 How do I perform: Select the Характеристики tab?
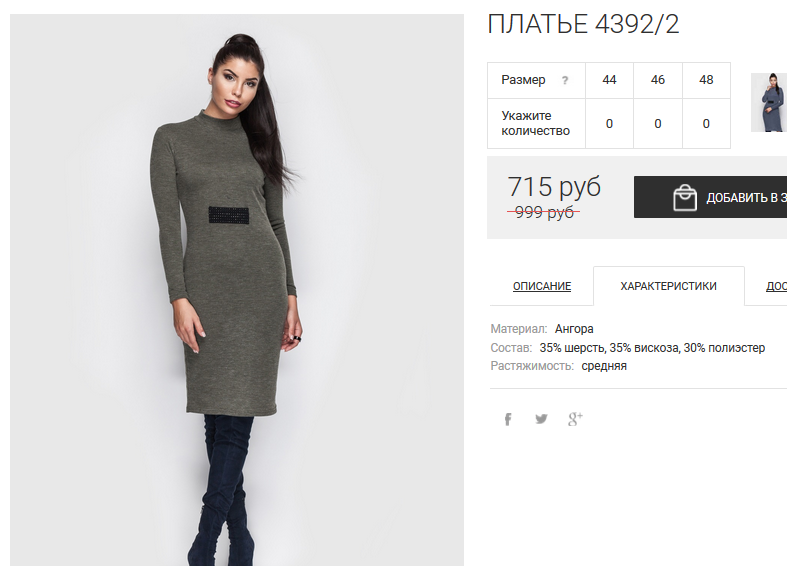[x=668, y=286]
